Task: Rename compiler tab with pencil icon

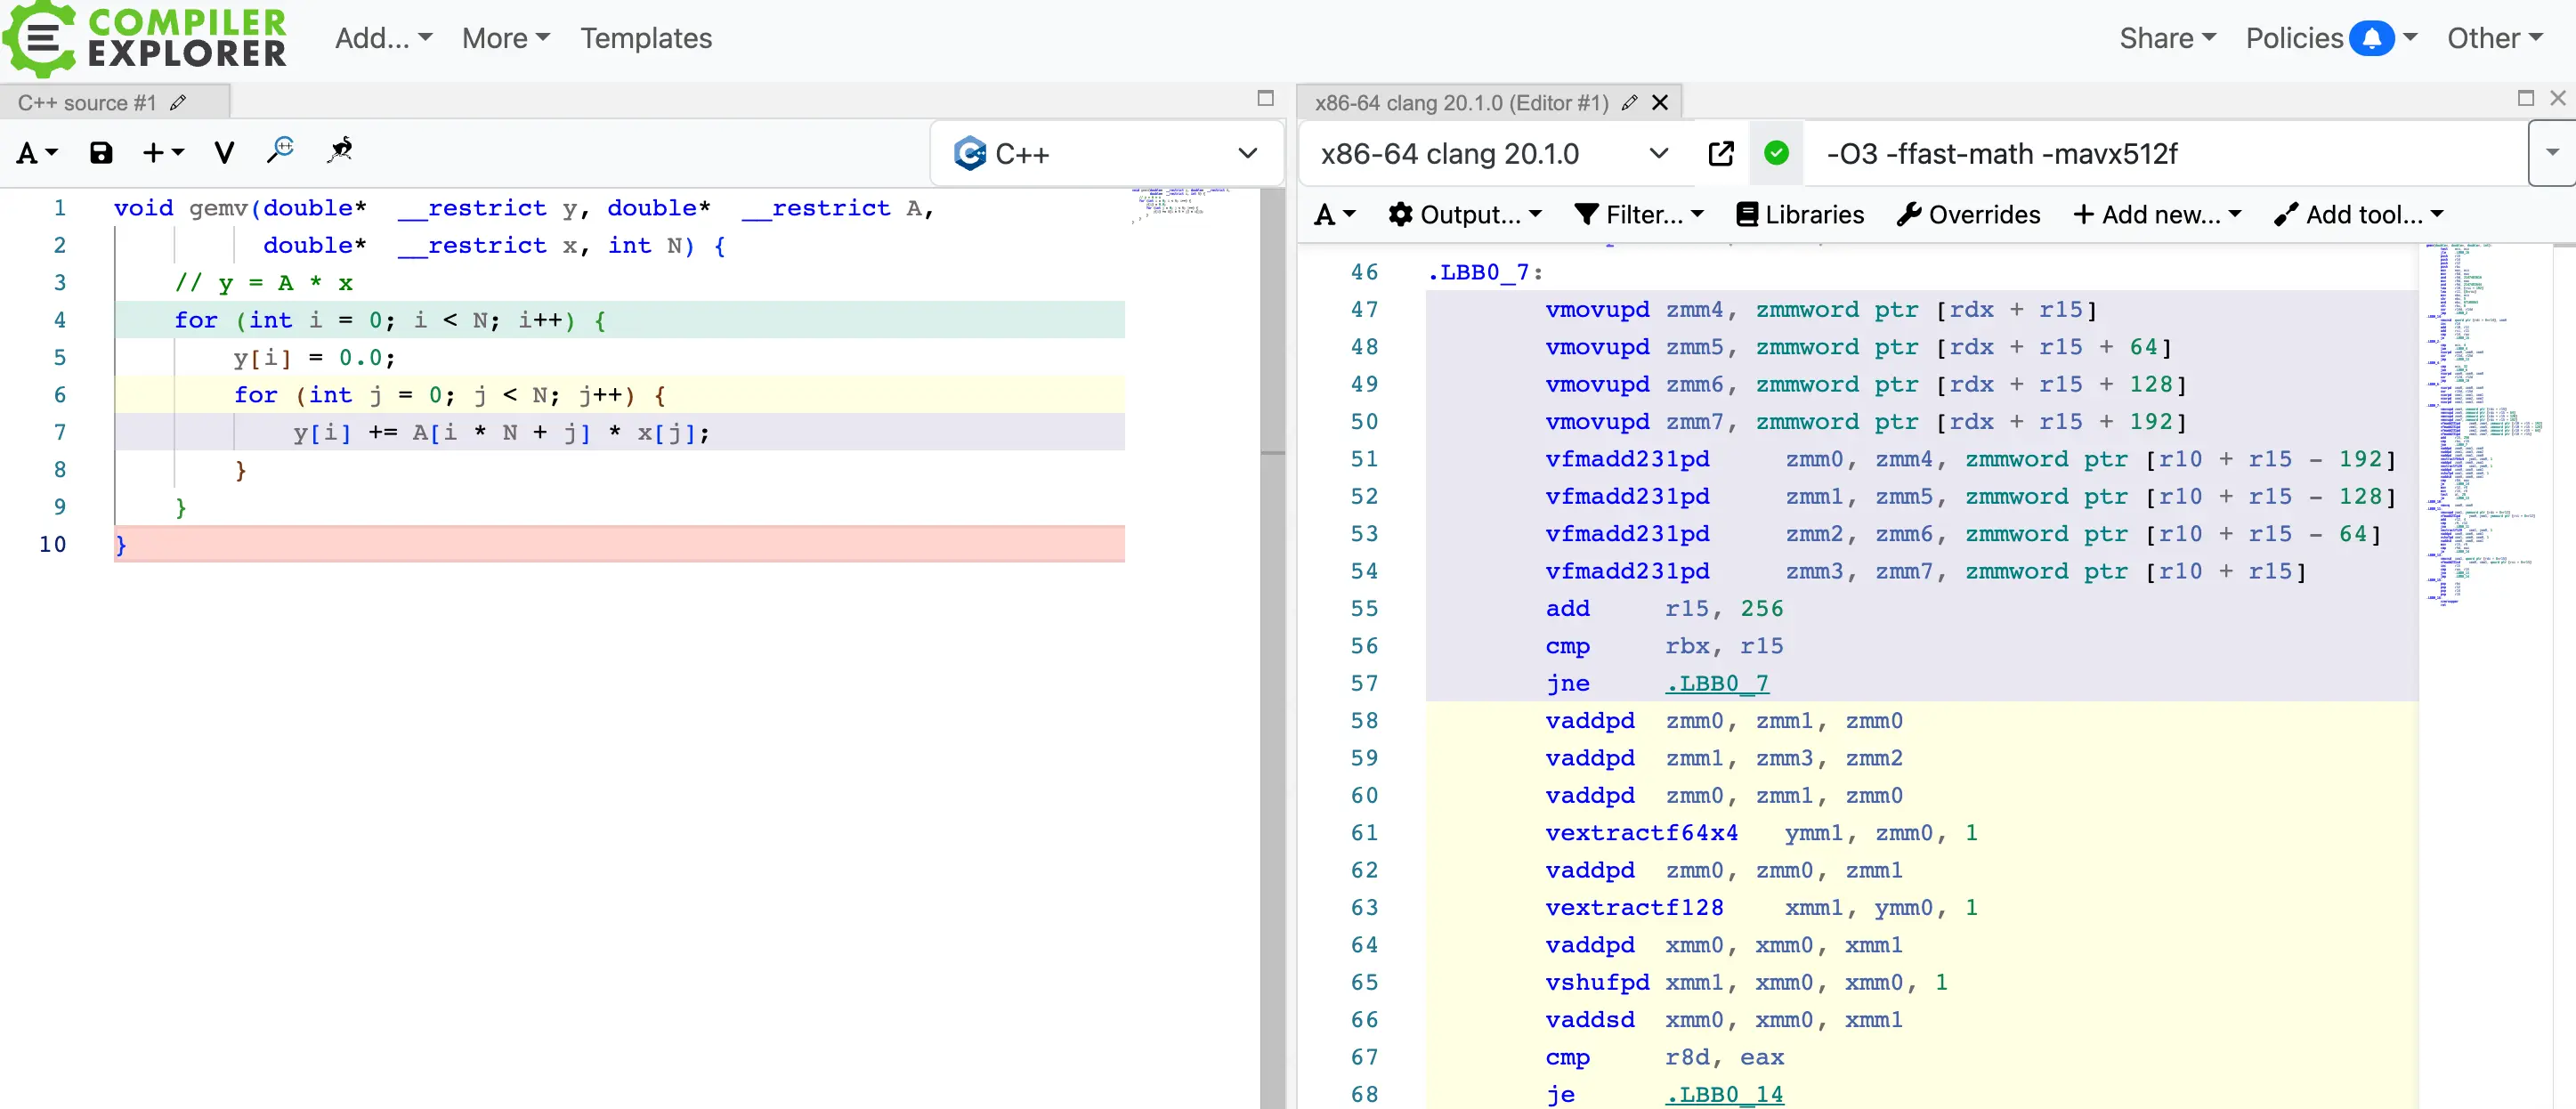Action: click(x=1629, y=103)
